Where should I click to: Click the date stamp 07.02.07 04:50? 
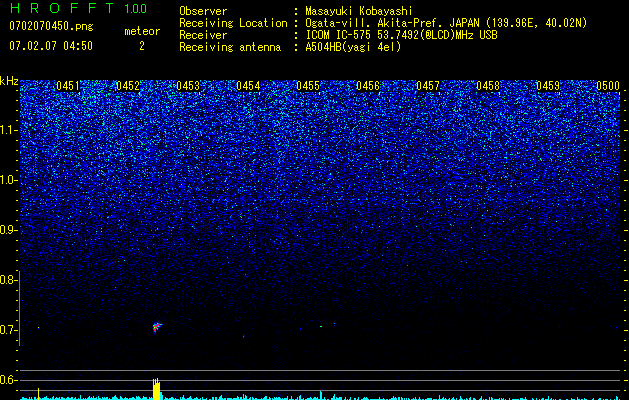point(51,46)
